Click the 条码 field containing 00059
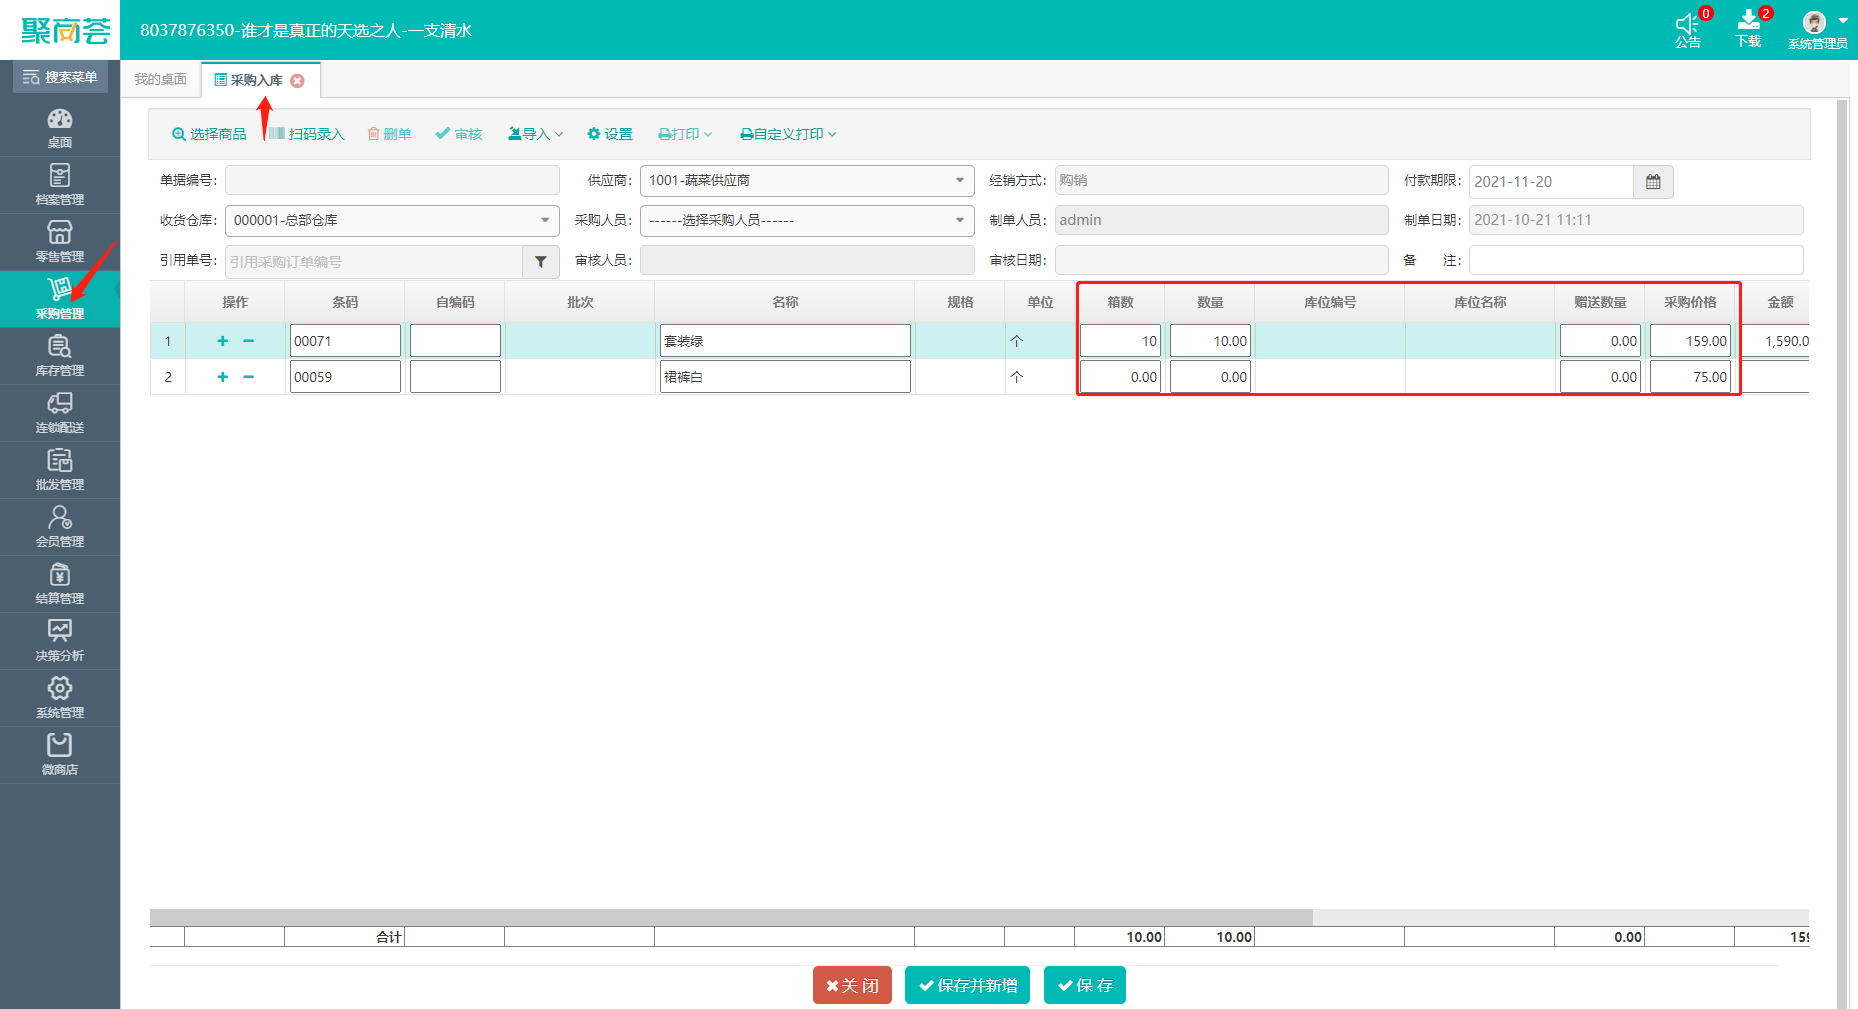 pos(345,377)
